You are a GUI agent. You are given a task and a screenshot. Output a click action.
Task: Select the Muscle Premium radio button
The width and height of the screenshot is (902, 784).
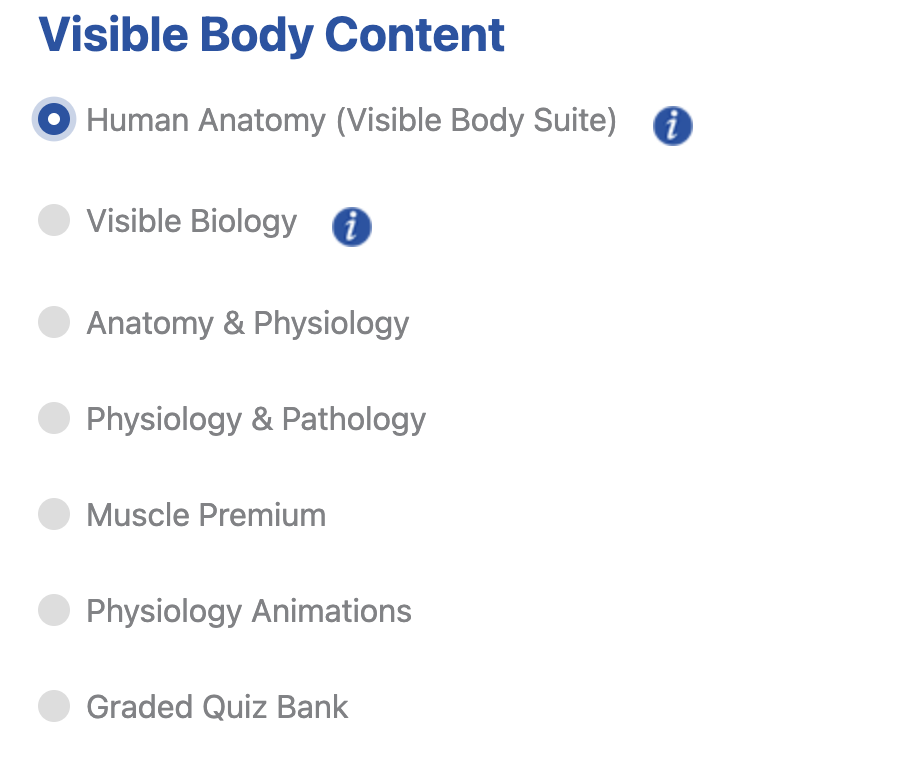53,514
